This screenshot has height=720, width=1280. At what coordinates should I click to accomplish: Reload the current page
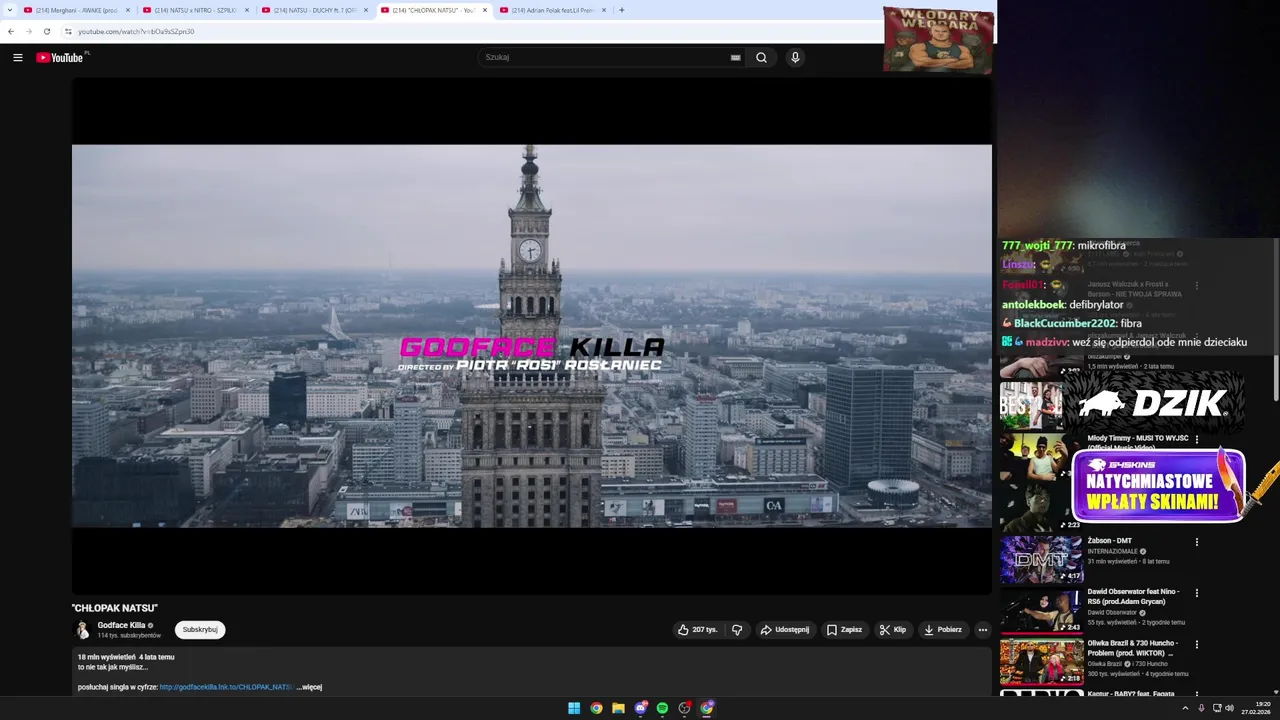[x=46, y=31]
